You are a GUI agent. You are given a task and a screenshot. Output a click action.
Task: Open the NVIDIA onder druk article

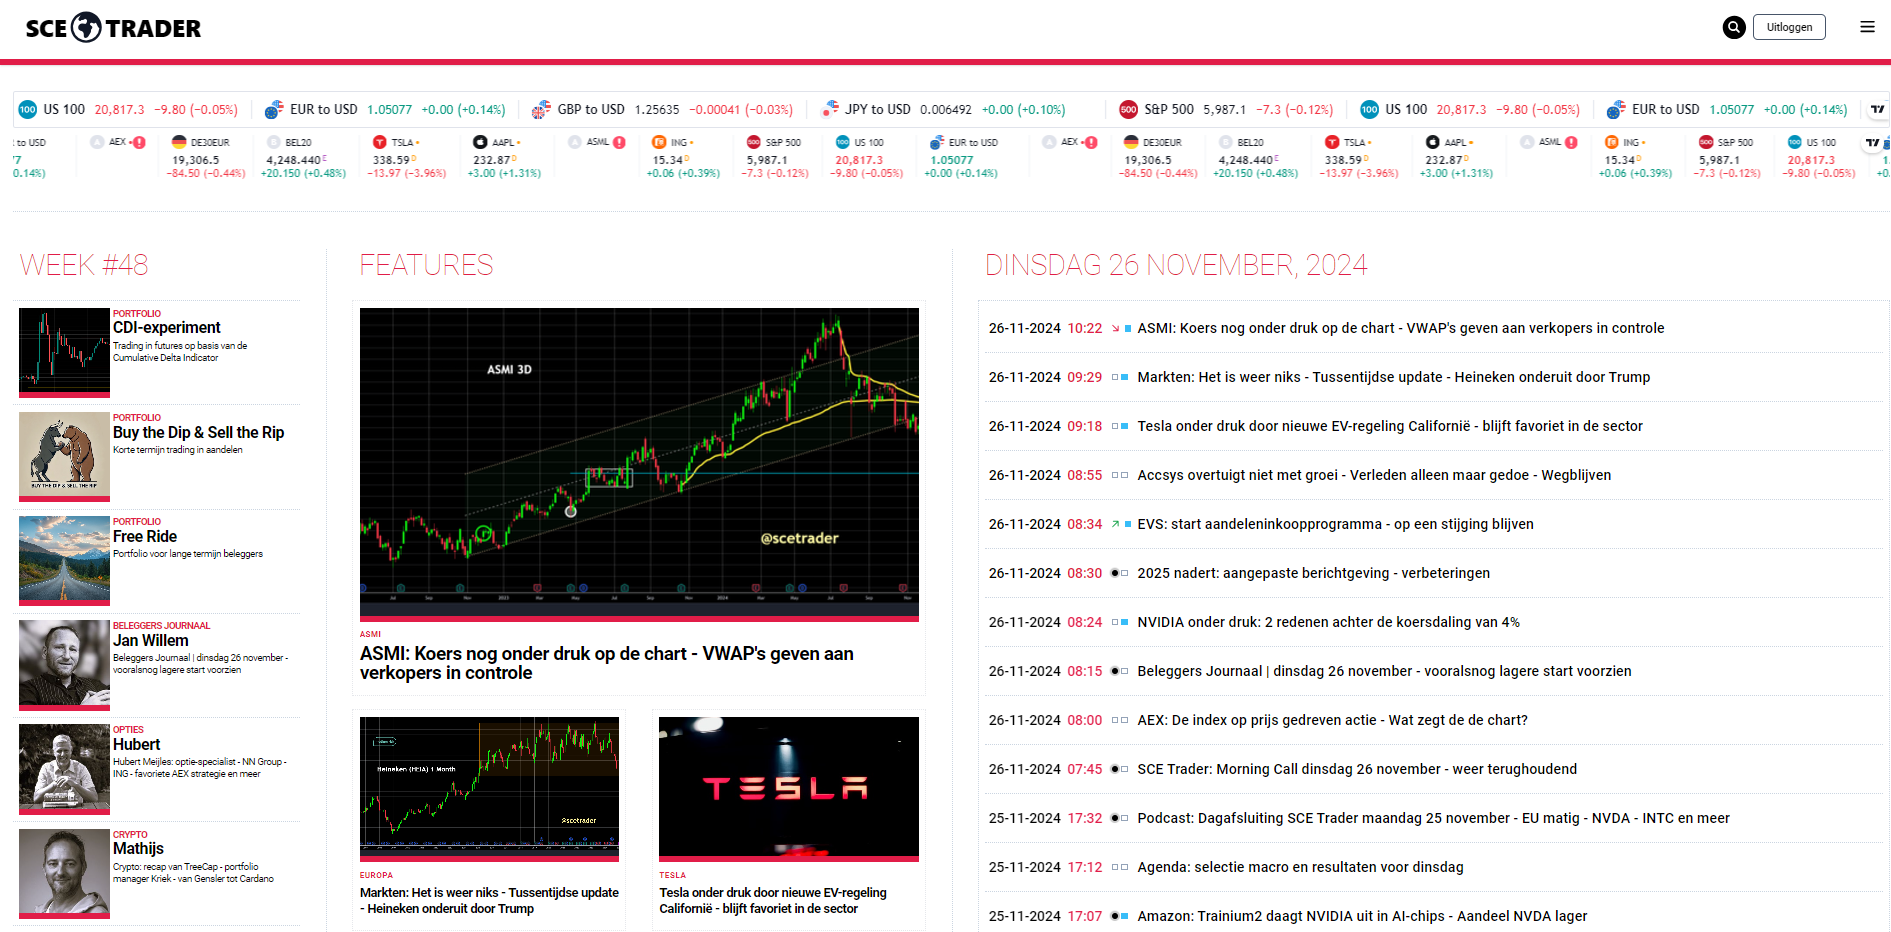(1328, 622)
